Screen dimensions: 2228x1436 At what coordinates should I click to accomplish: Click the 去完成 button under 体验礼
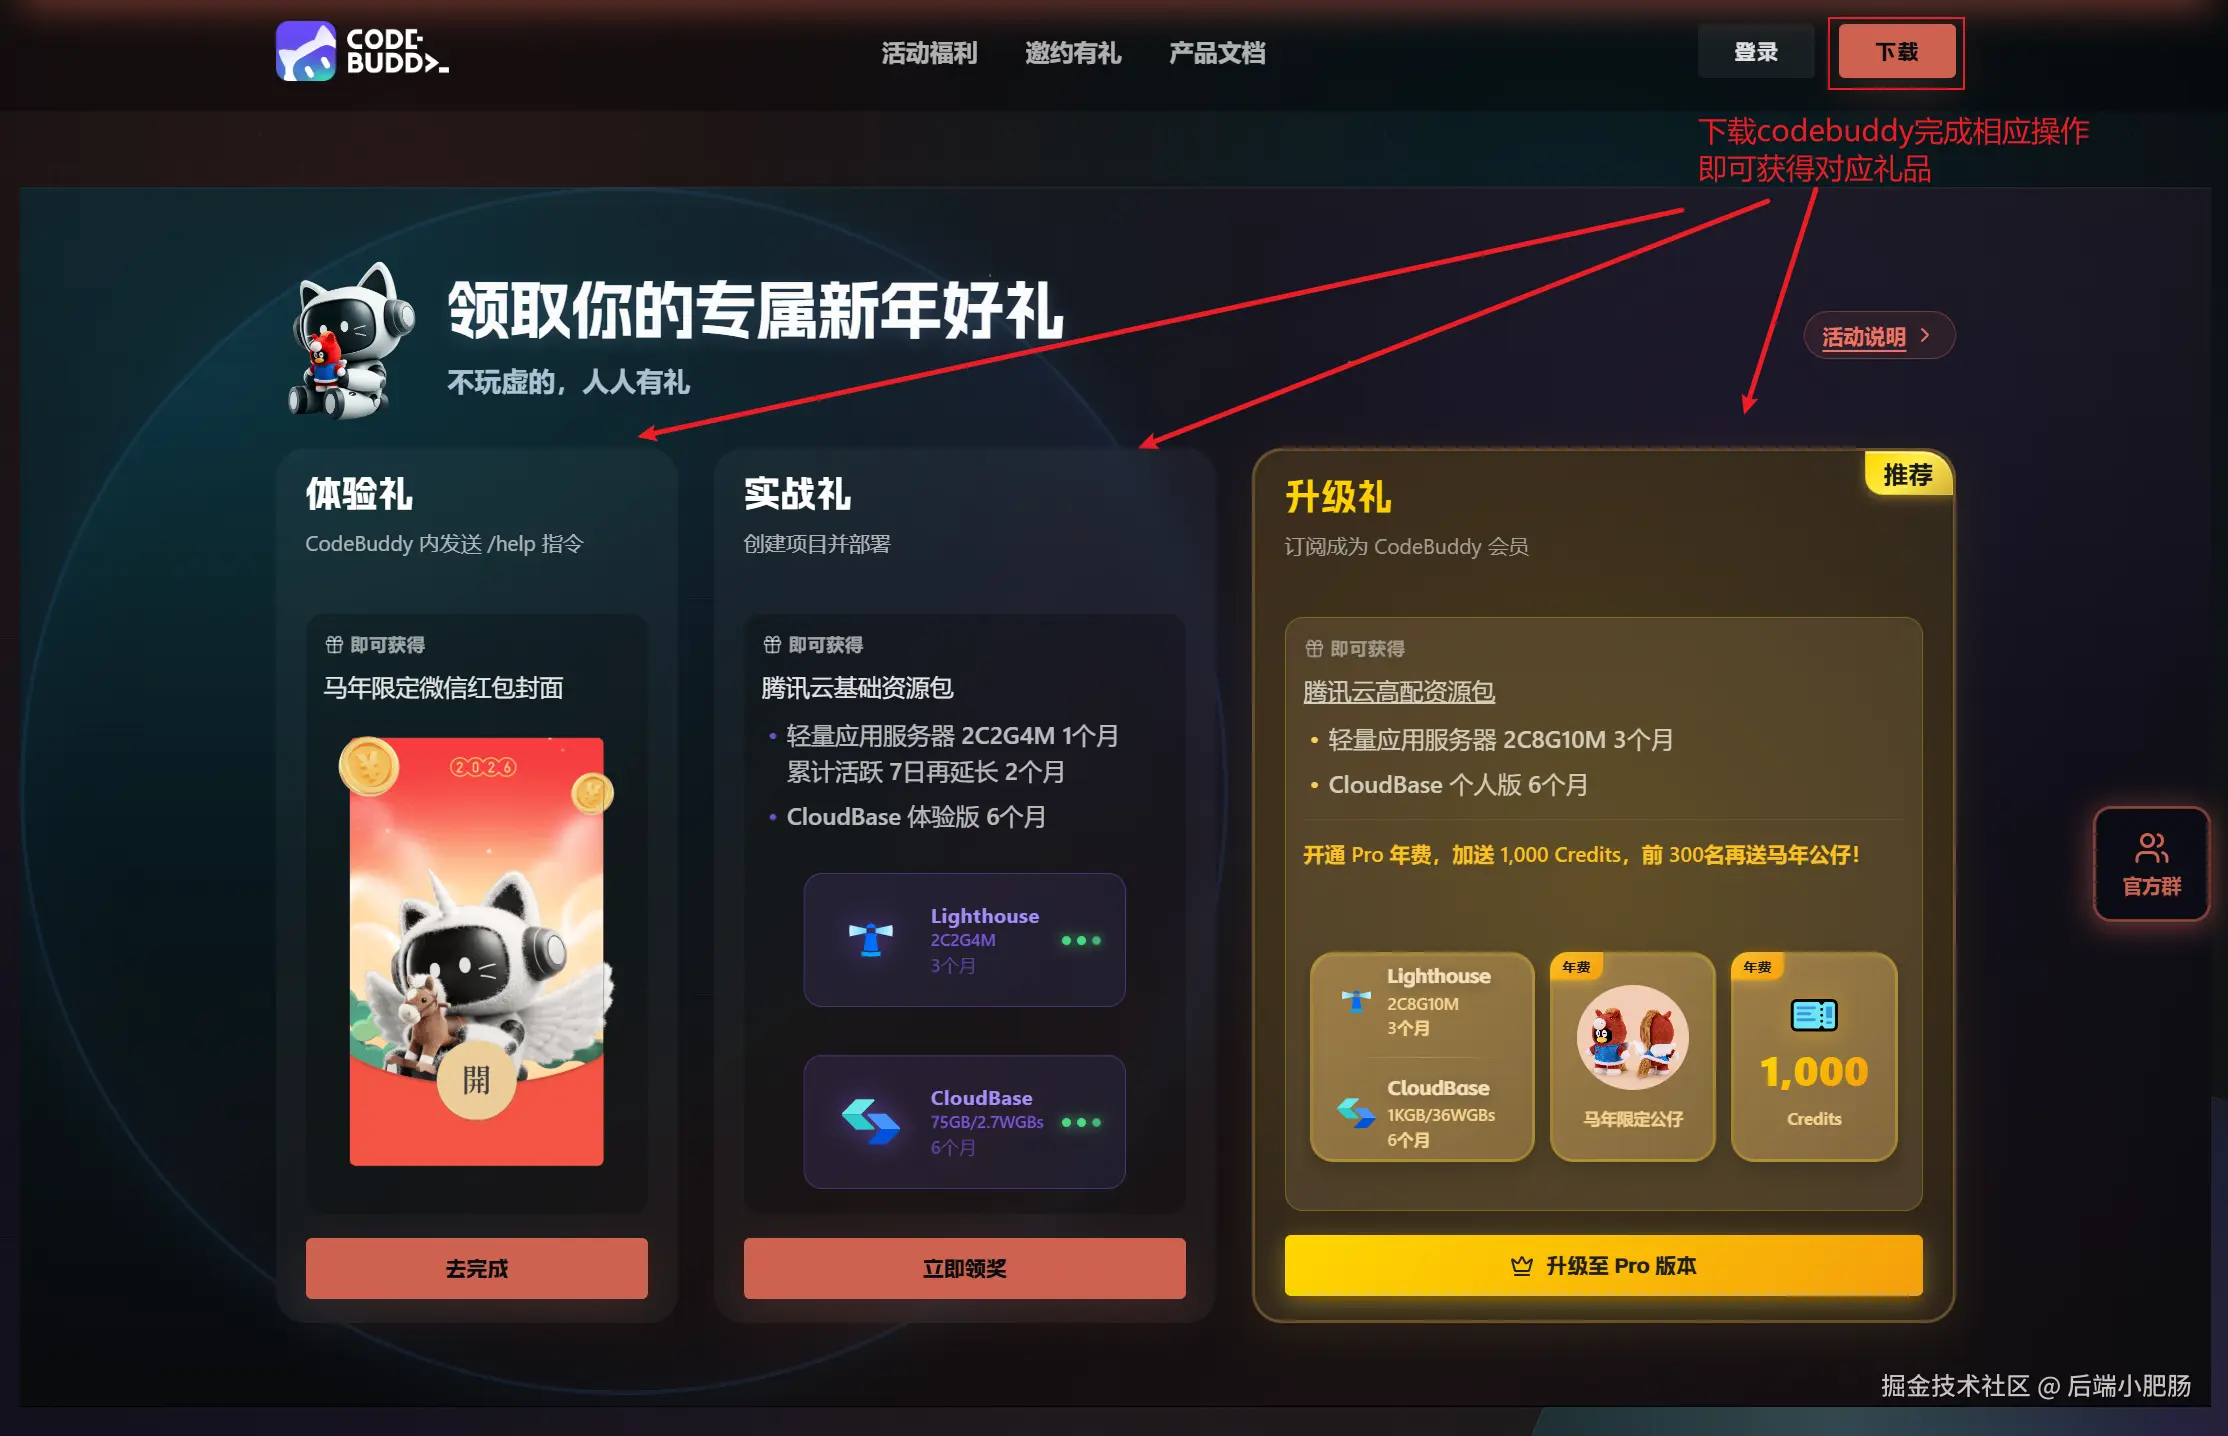476,1268
